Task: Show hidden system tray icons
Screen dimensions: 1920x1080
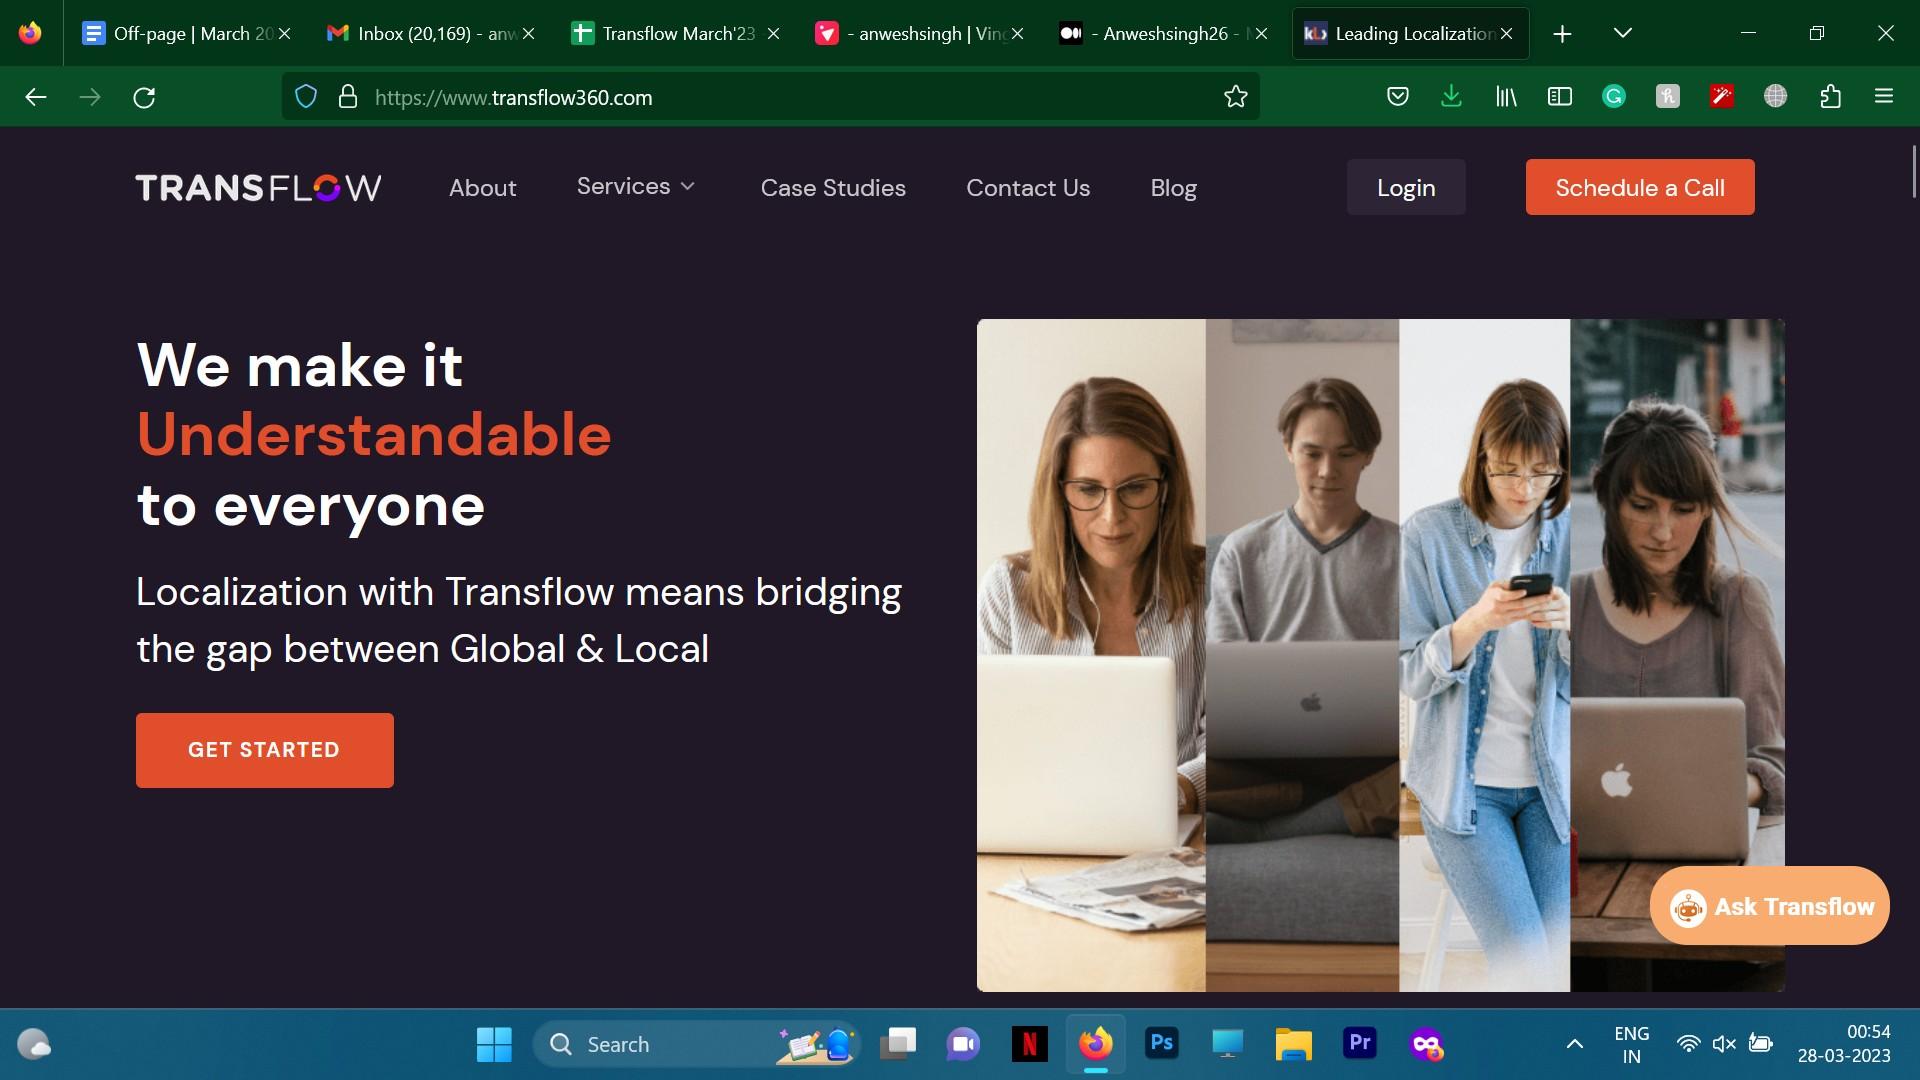Action: pos(1574,1044)
